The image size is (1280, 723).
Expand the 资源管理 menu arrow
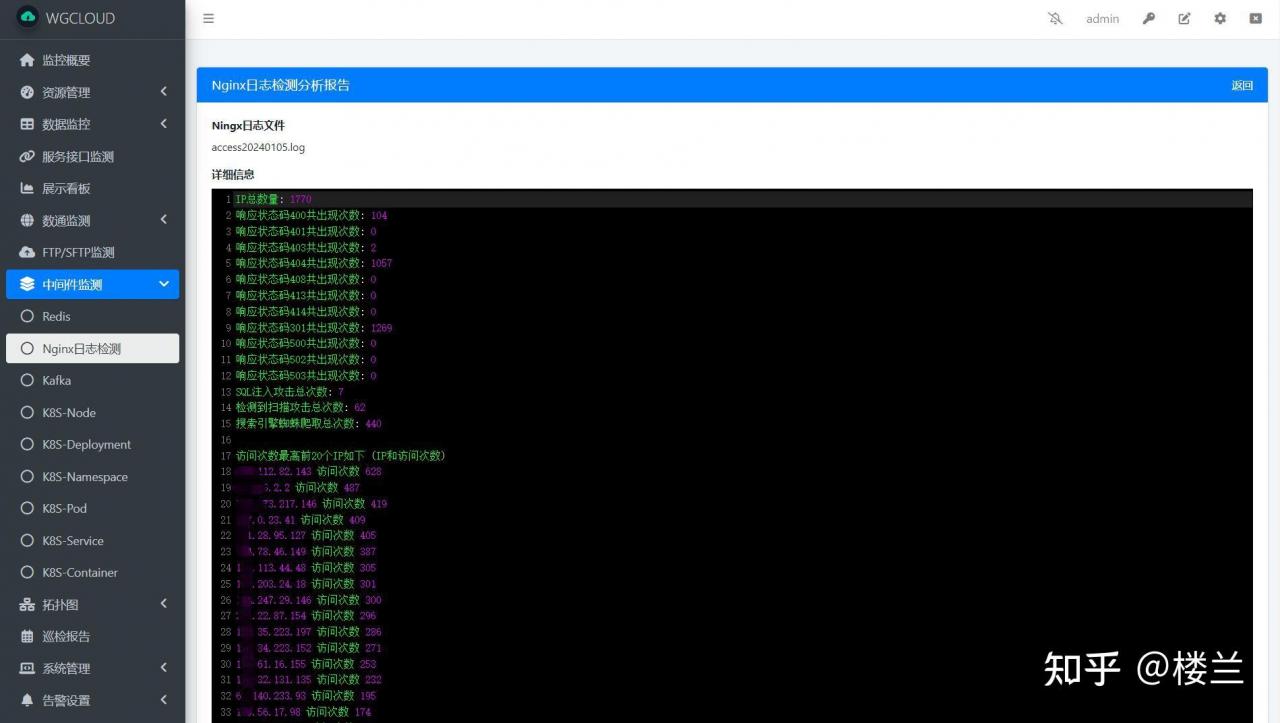(x=164, y=92)
